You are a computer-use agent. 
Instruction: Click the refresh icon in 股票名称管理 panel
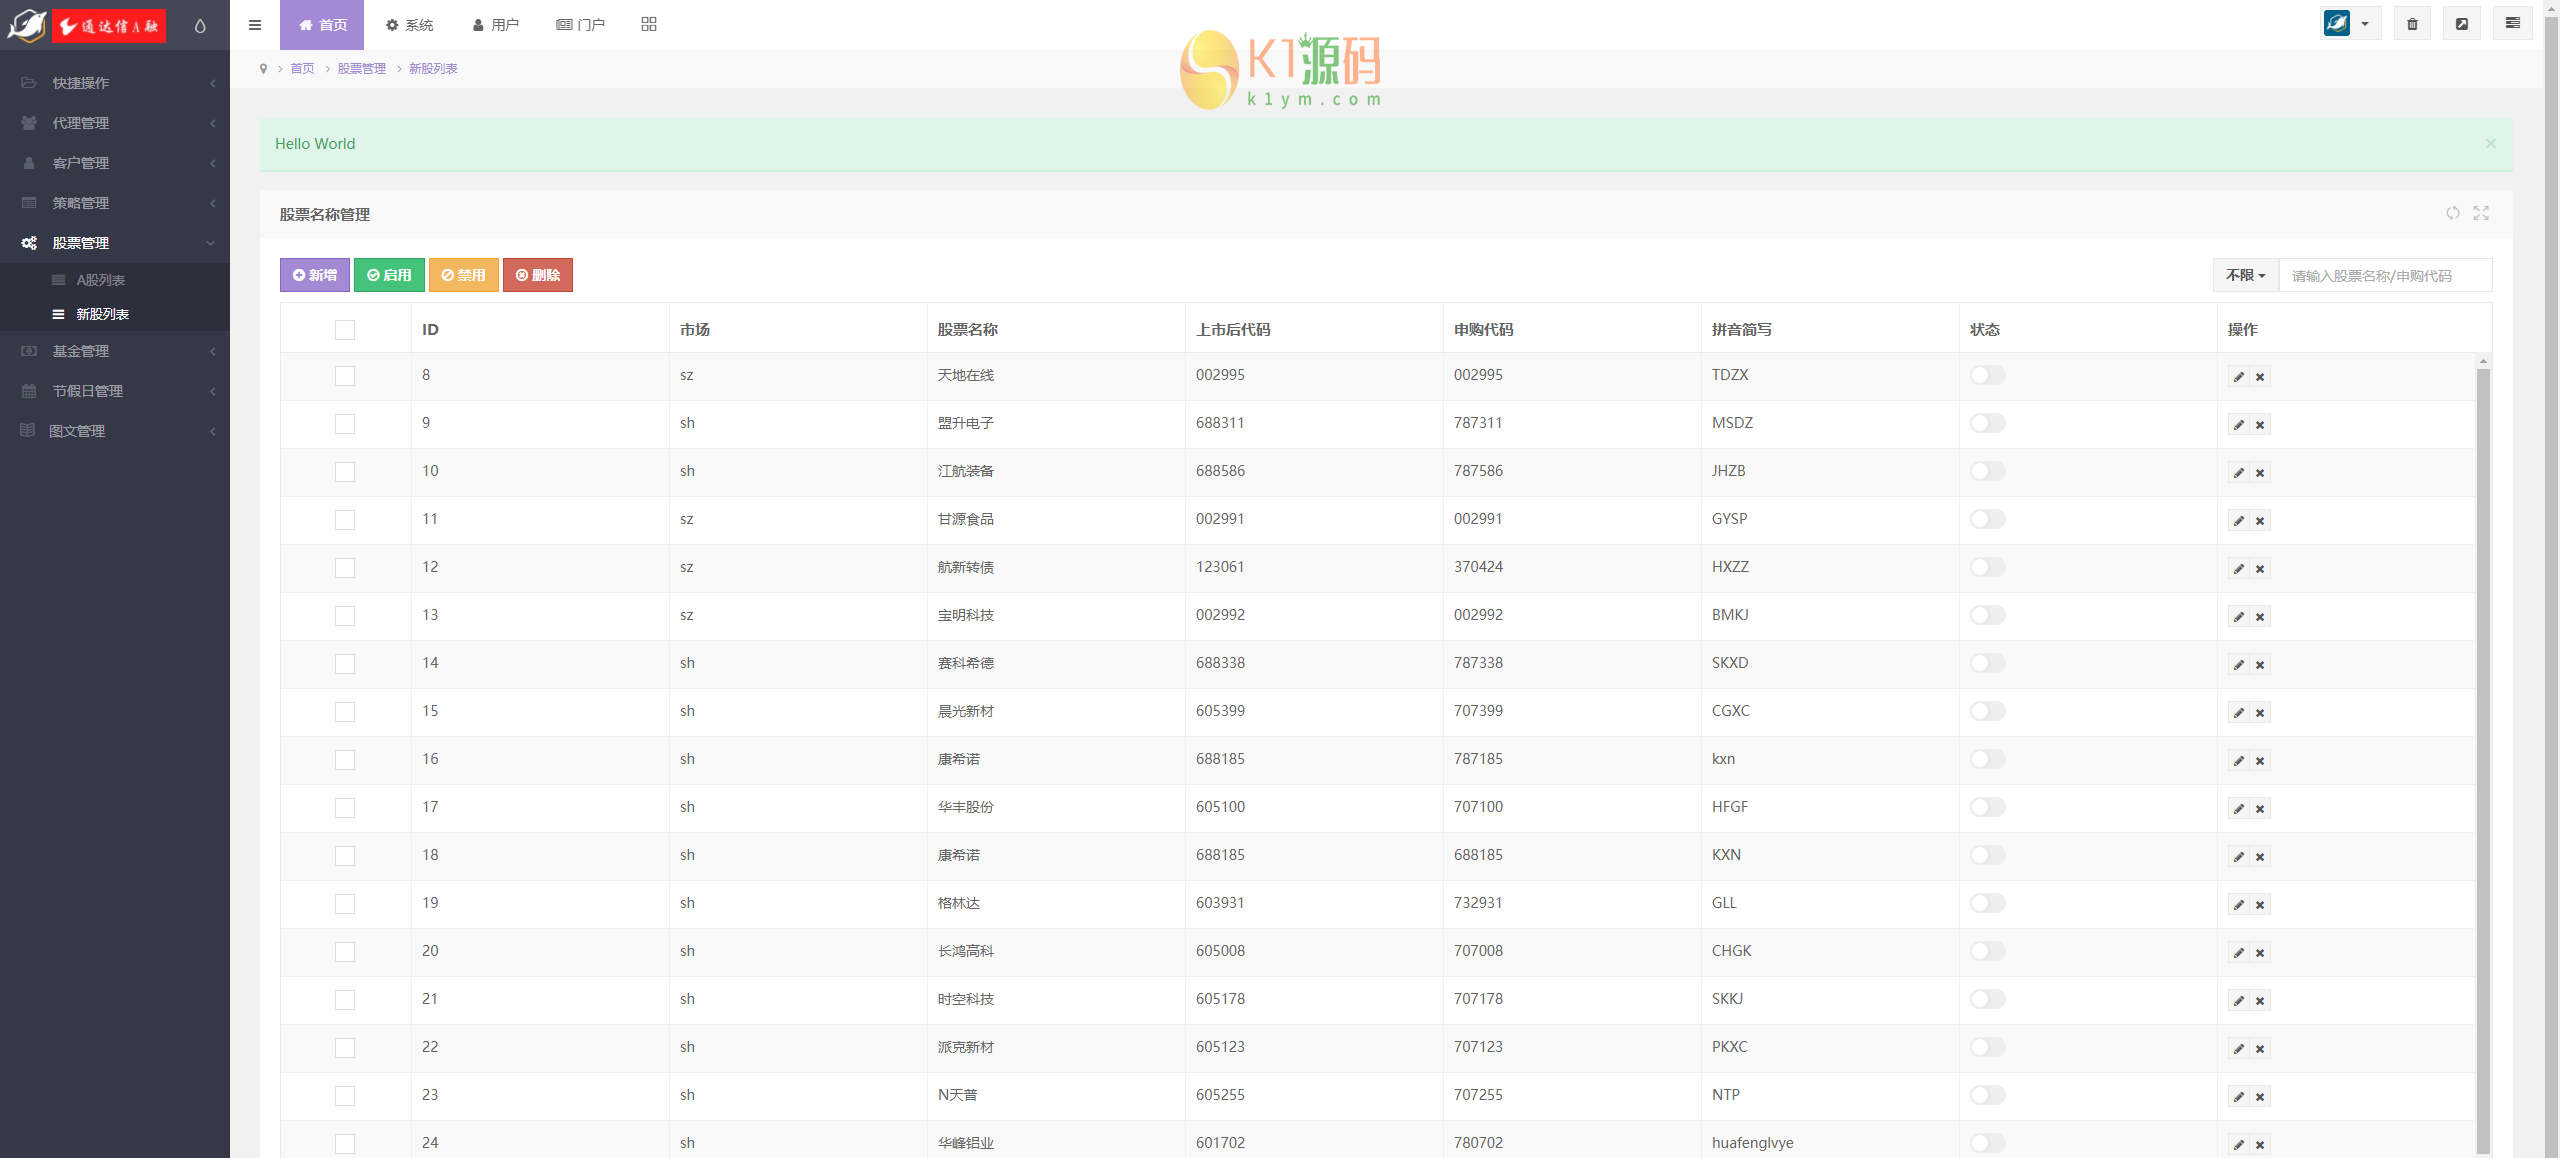click(2452, 213)
